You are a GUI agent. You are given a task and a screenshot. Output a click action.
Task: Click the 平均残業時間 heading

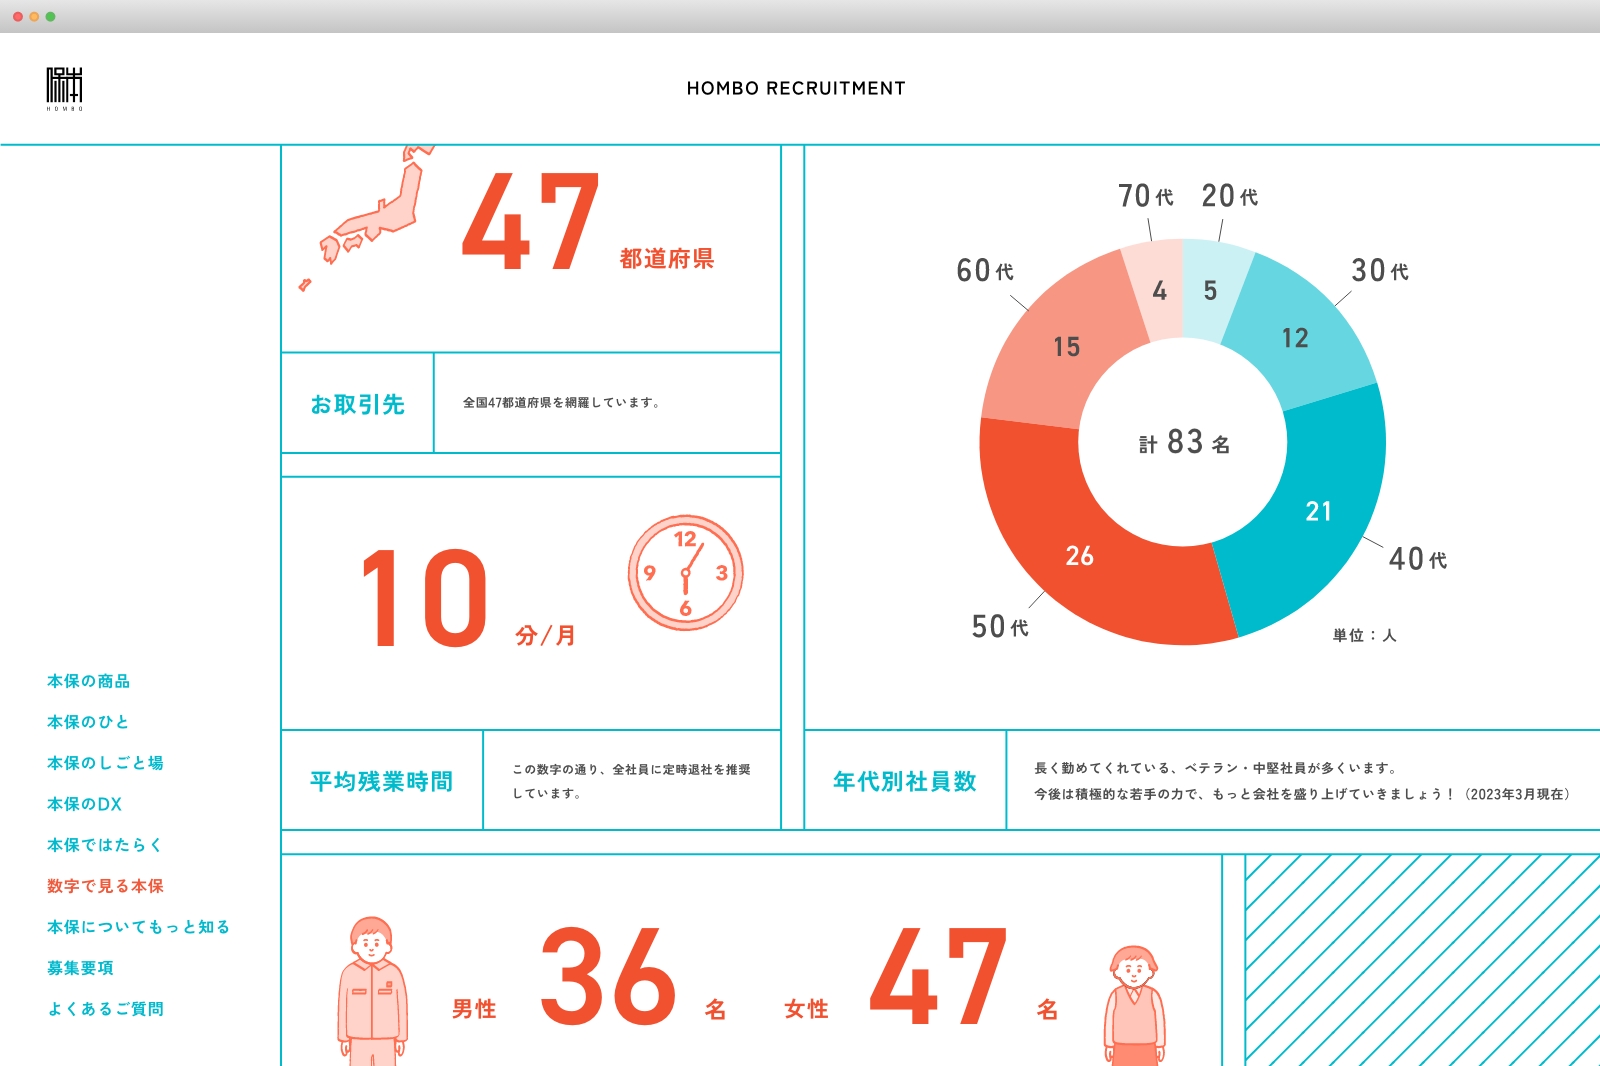(382, 781)
